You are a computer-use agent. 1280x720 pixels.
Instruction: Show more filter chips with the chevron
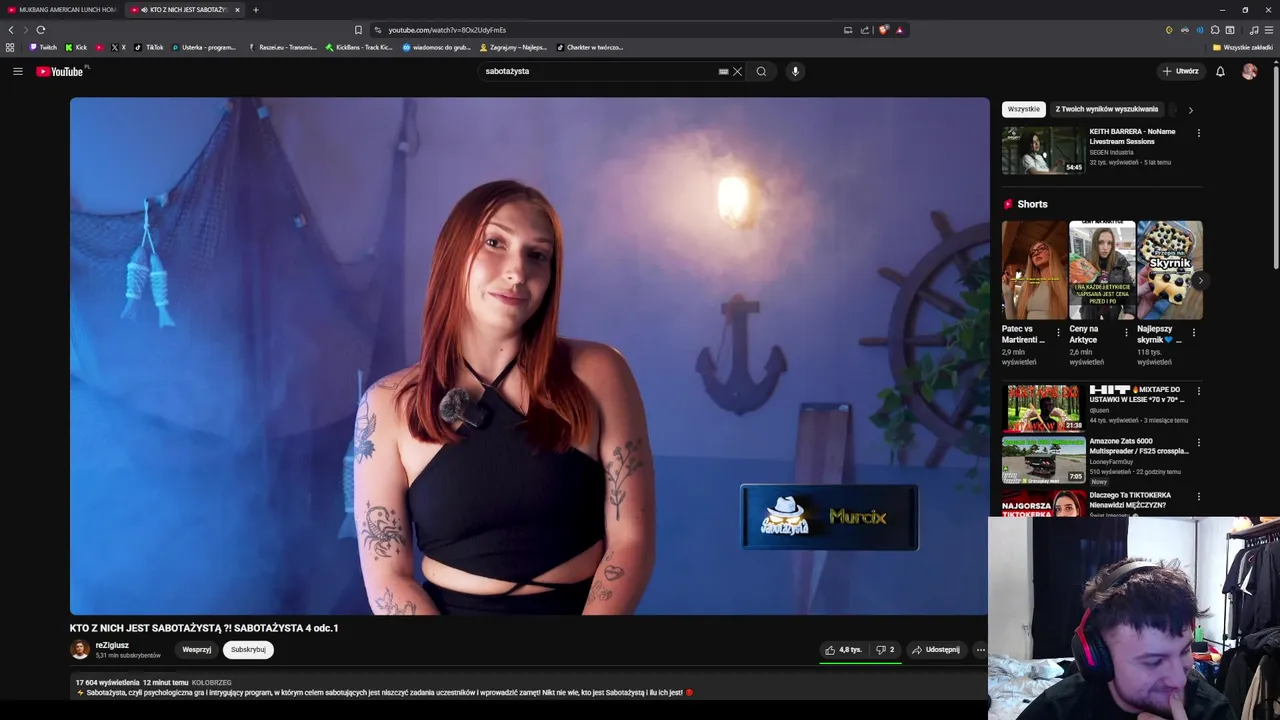[x=1190, y=110]
